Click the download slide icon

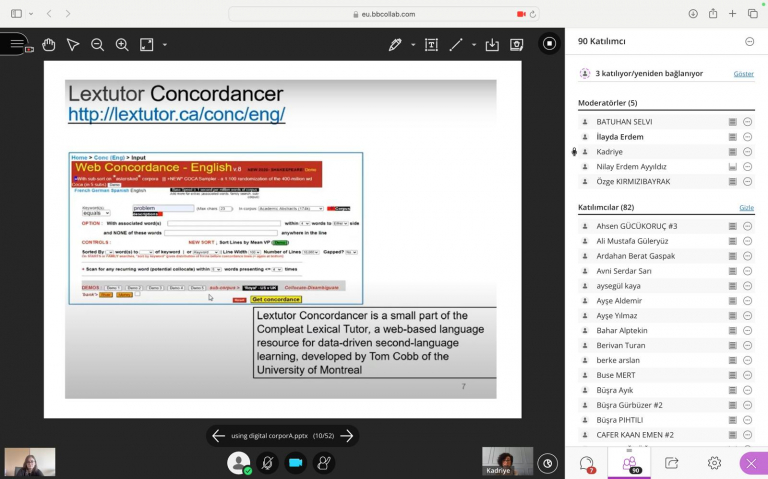492,45
